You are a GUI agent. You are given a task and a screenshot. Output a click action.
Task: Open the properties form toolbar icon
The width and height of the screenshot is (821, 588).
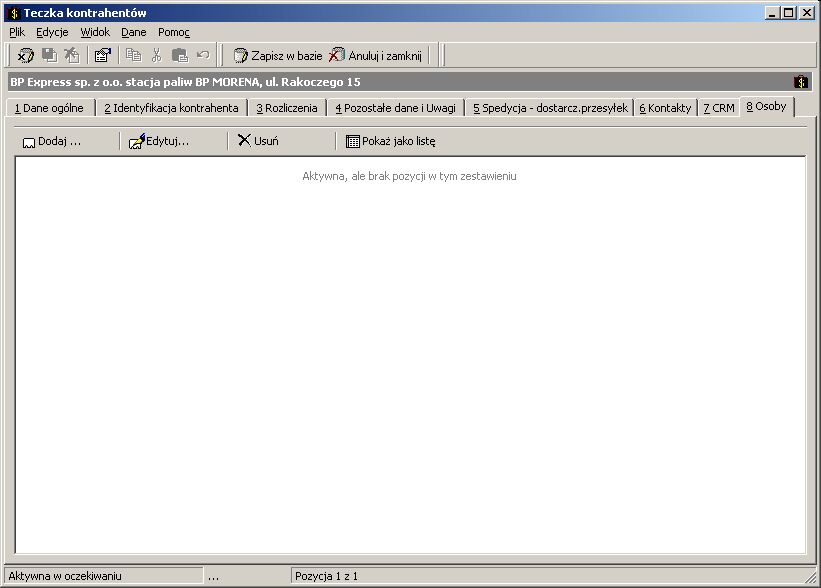pos(103,55)
